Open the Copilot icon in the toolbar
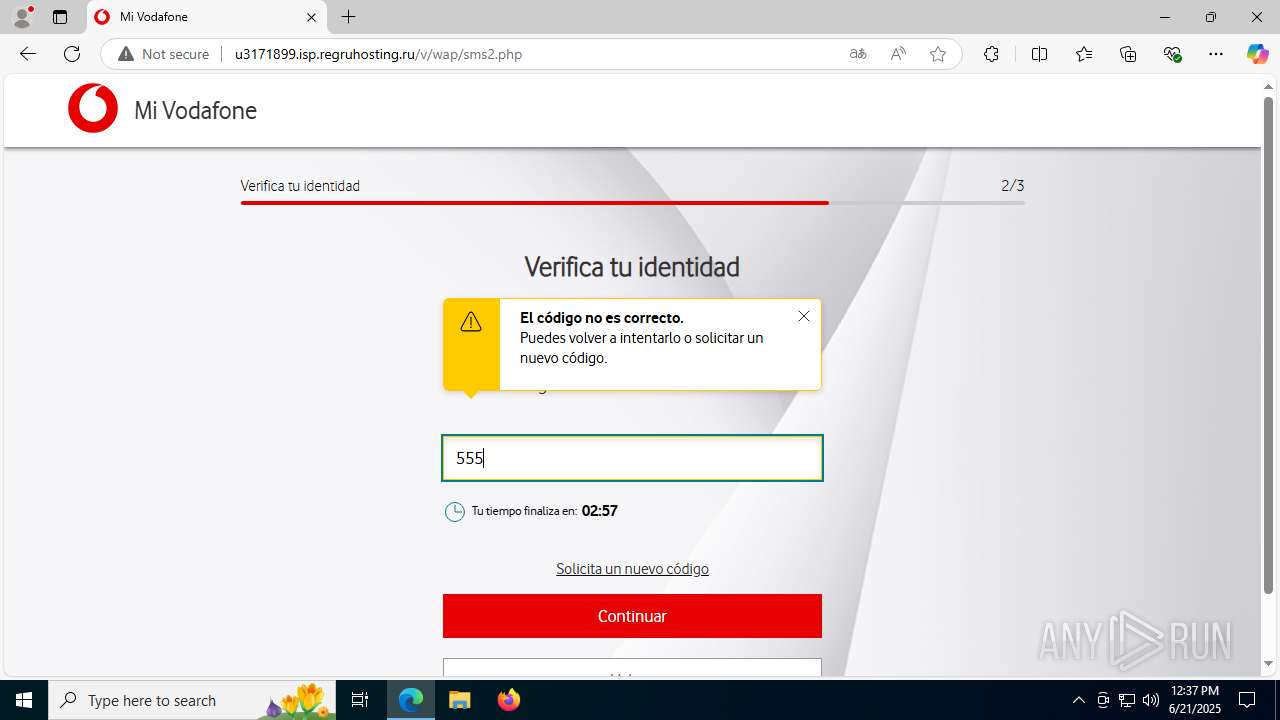 click(1257, 54)
